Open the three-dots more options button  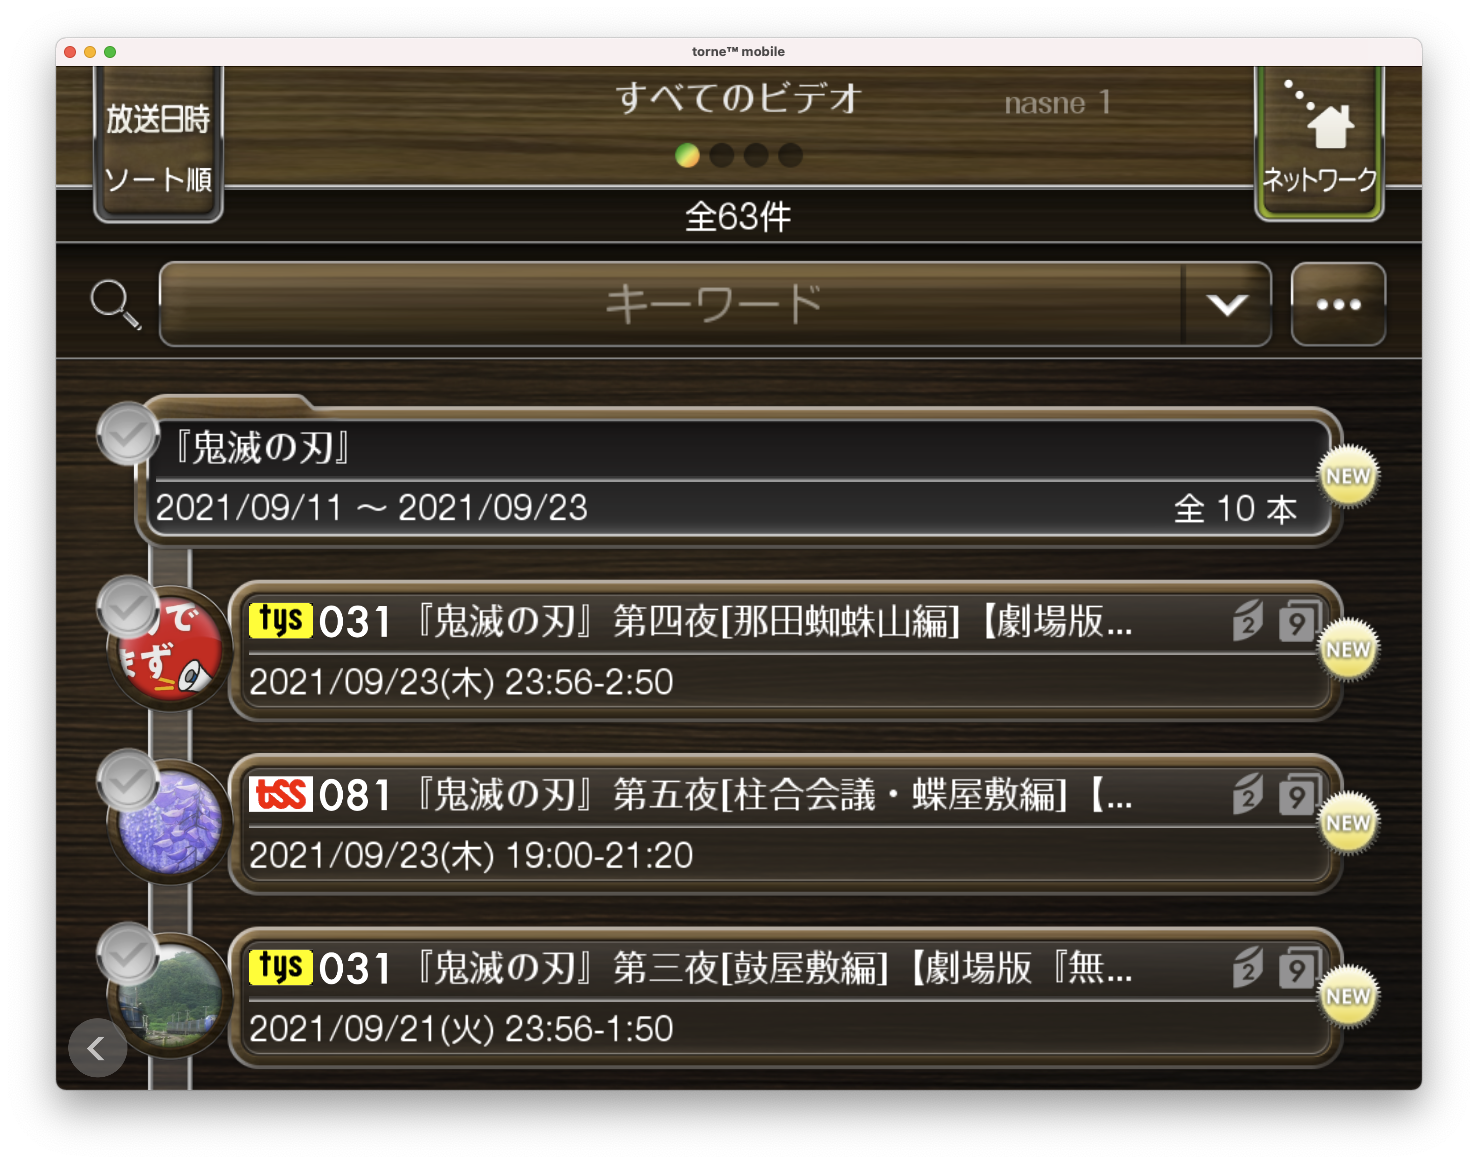click(1338, 304)
